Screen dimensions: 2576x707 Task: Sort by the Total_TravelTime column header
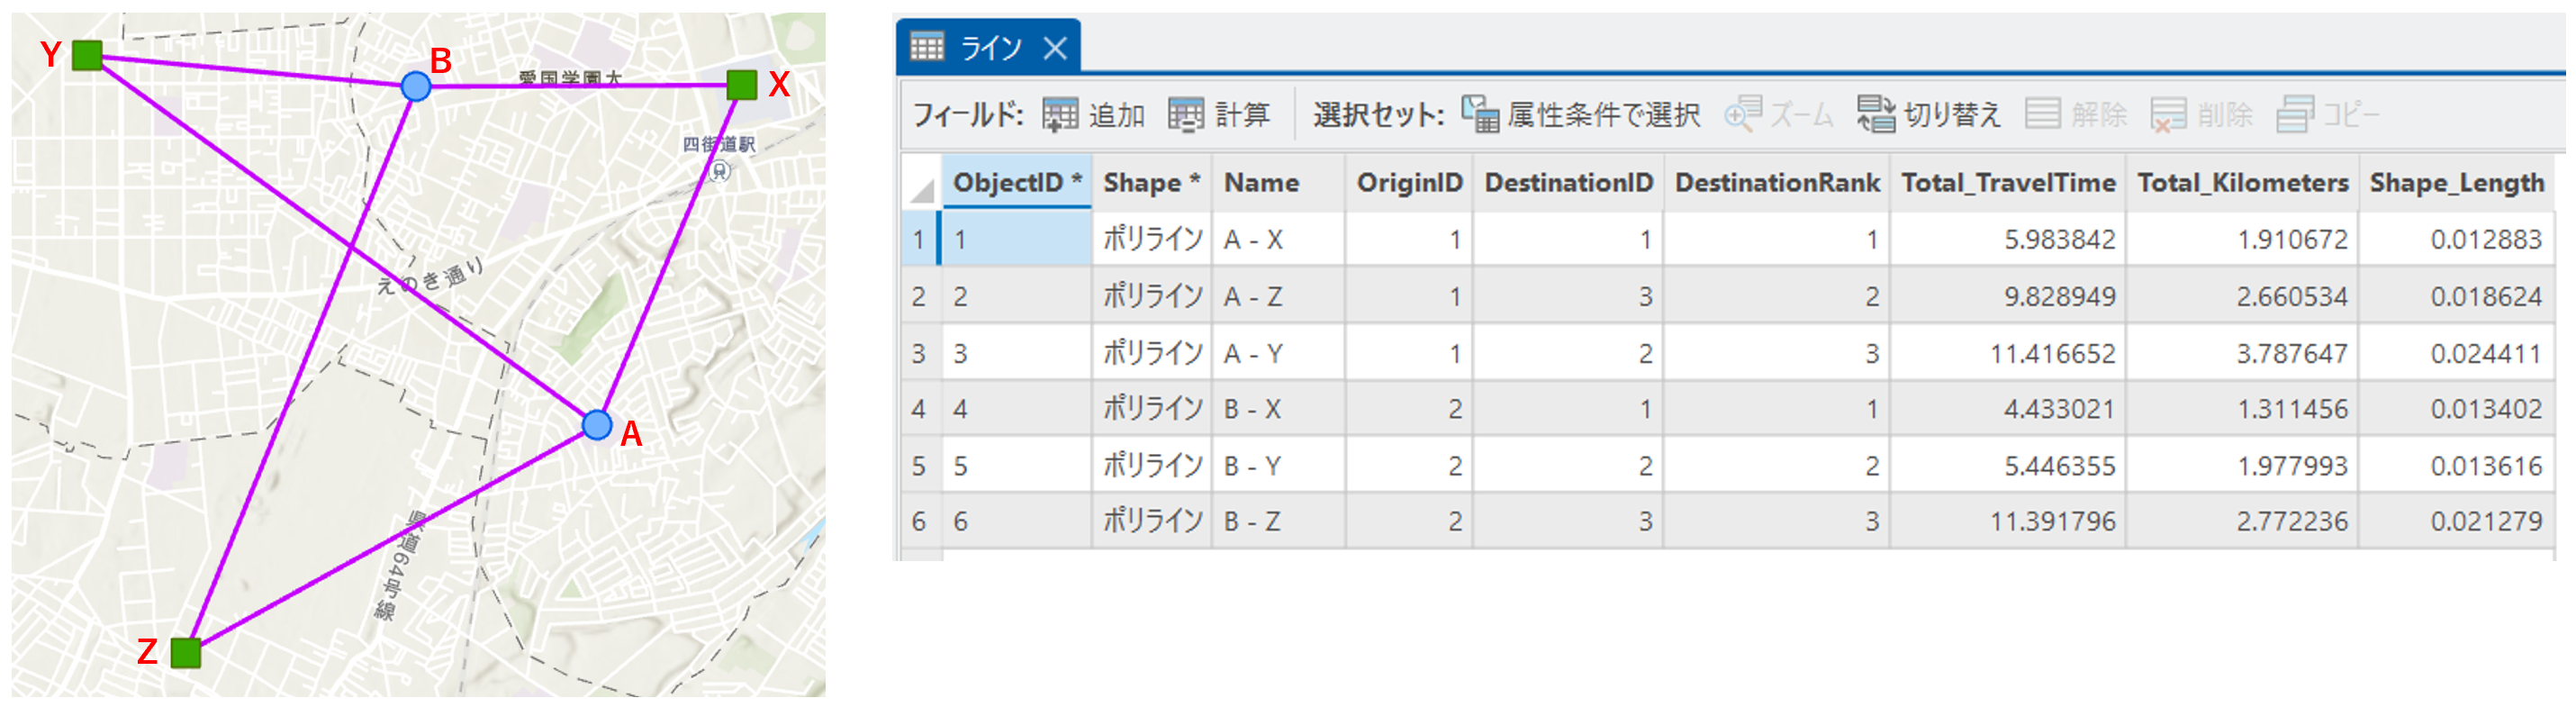click(x=2008, y=183)
